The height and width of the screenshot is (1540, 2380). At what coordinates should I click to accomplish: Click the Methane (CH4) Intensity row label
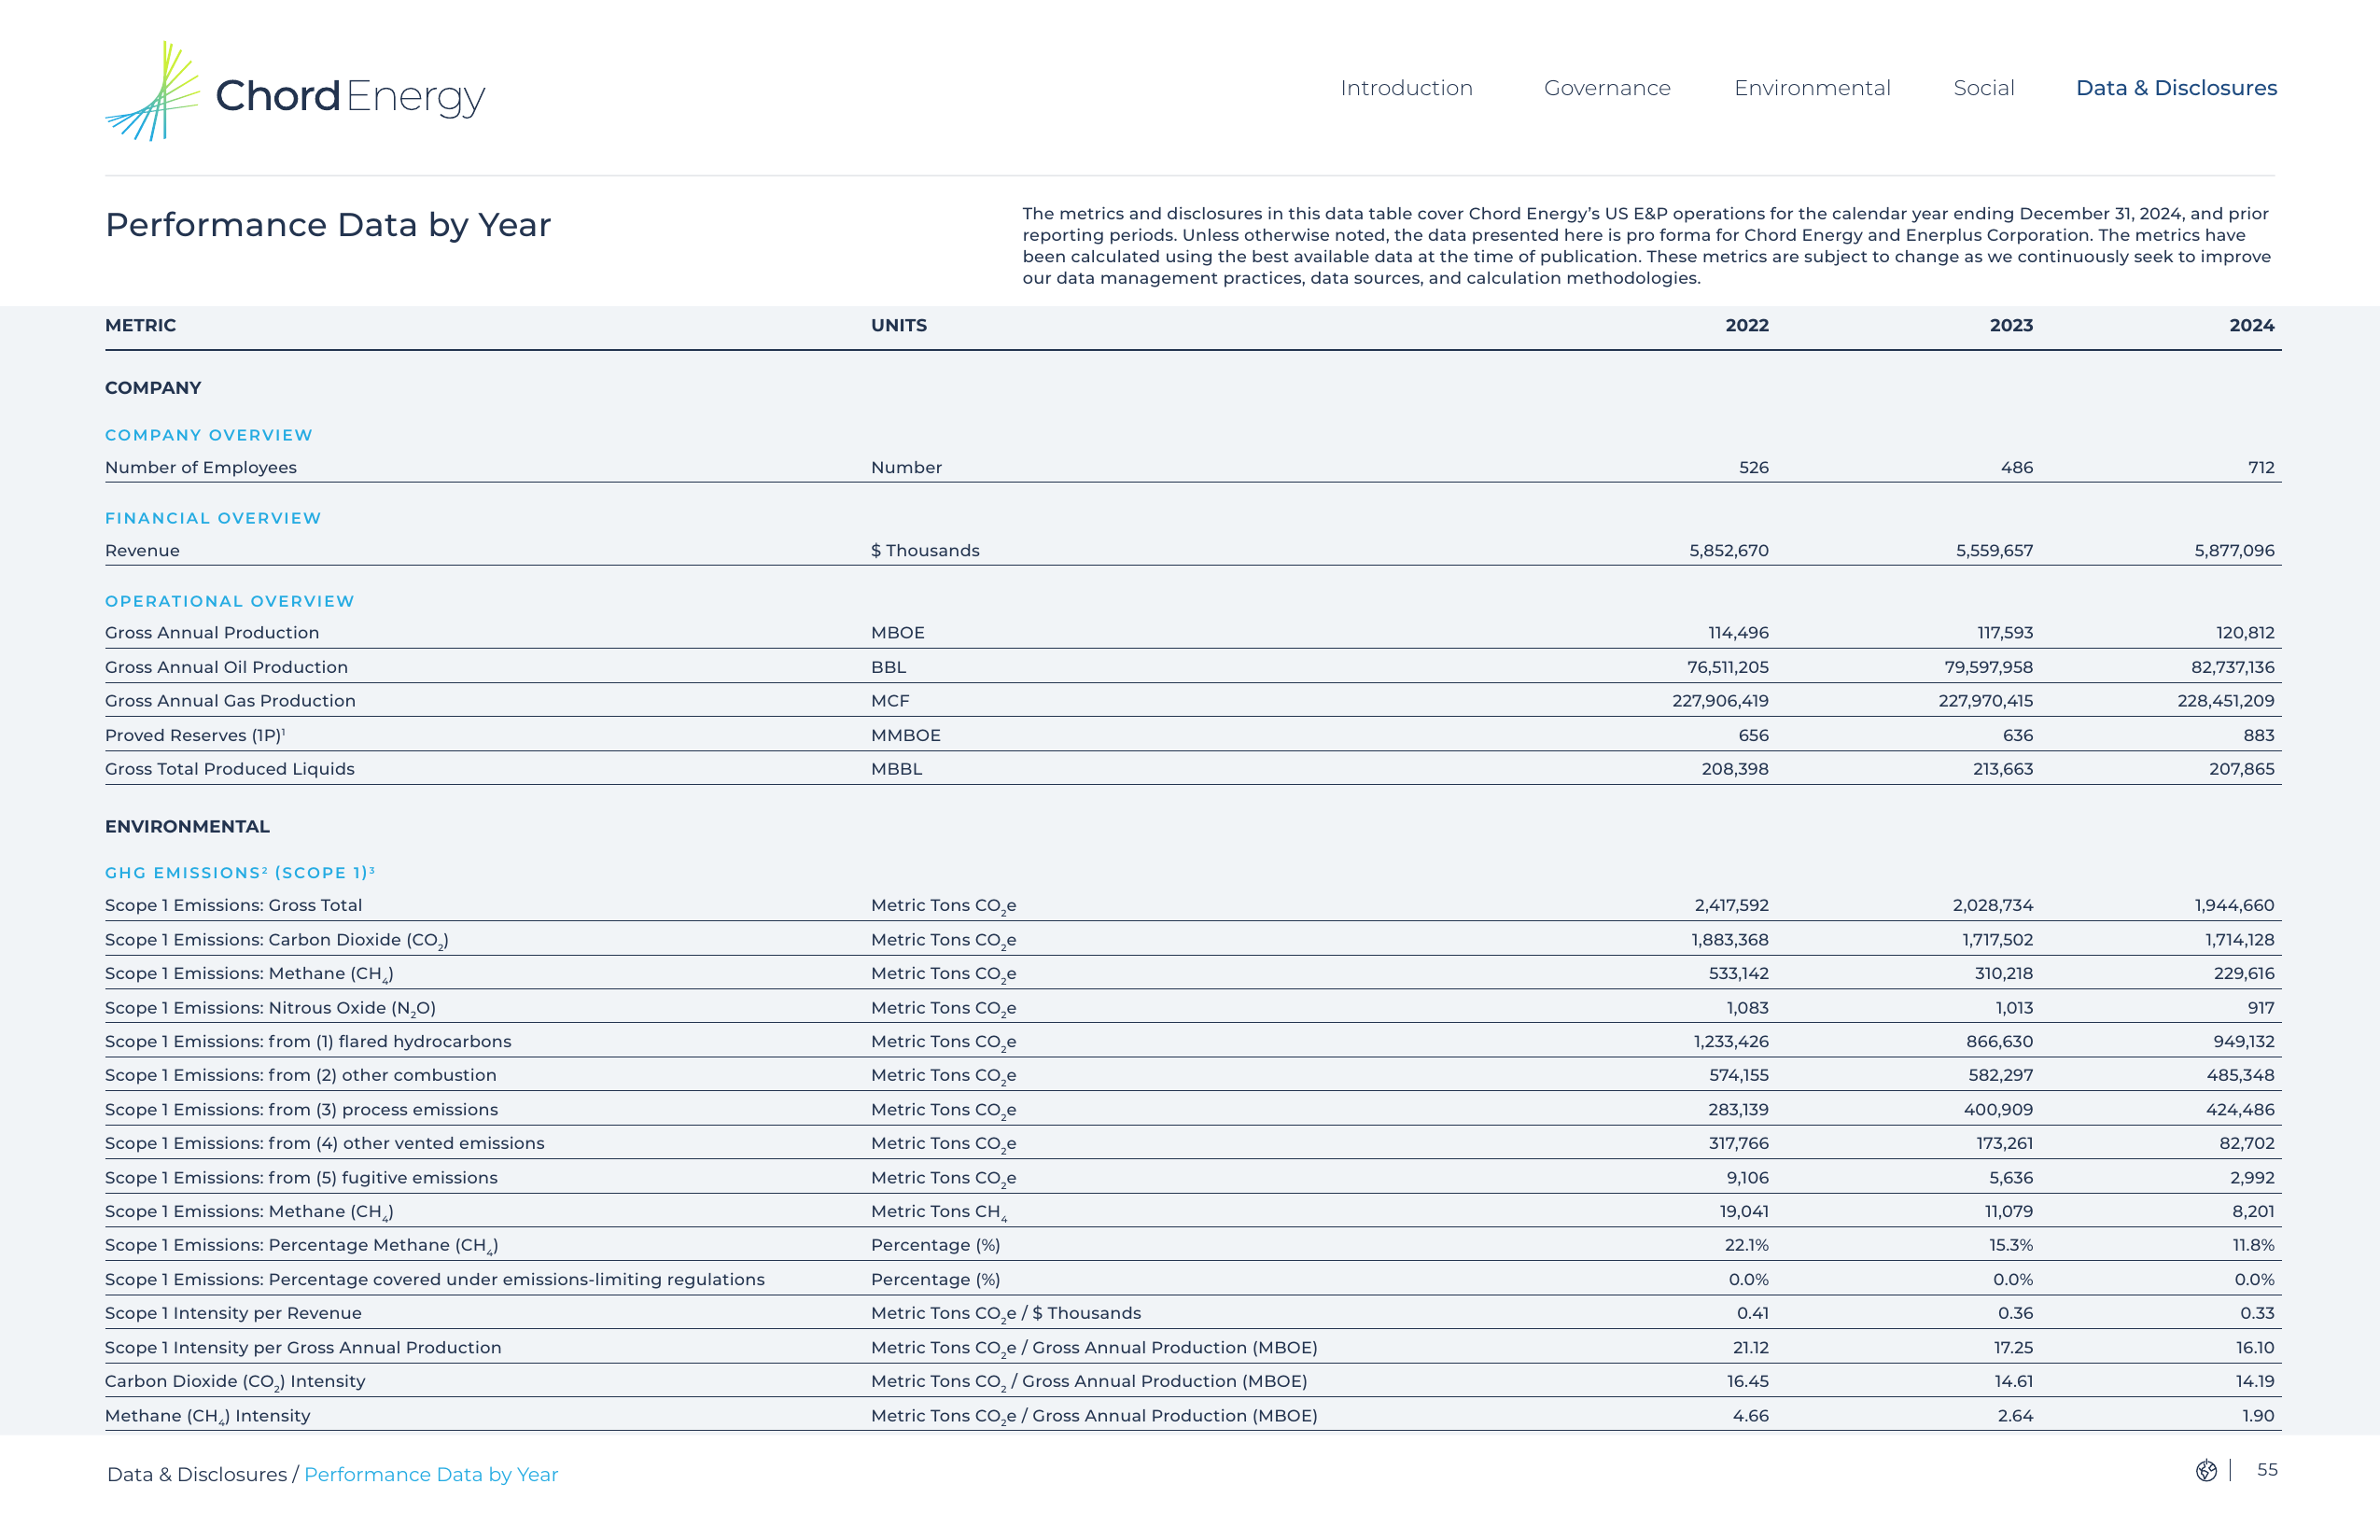[208, 1416]
